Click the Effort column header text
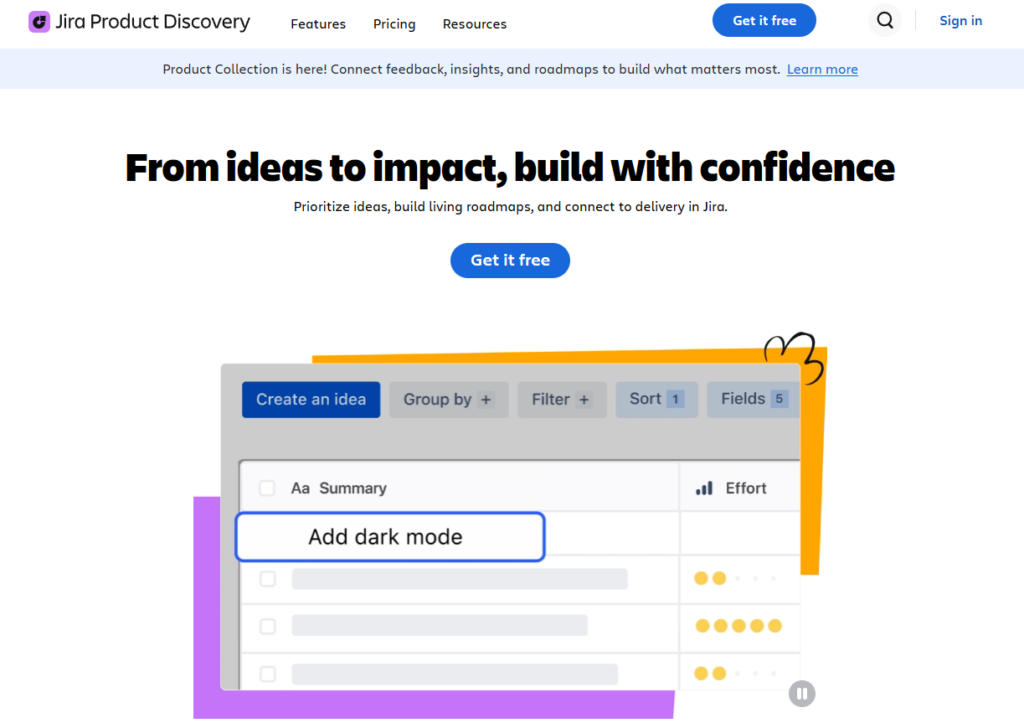Screen dimensions: 1024x723 coord(746,489)
